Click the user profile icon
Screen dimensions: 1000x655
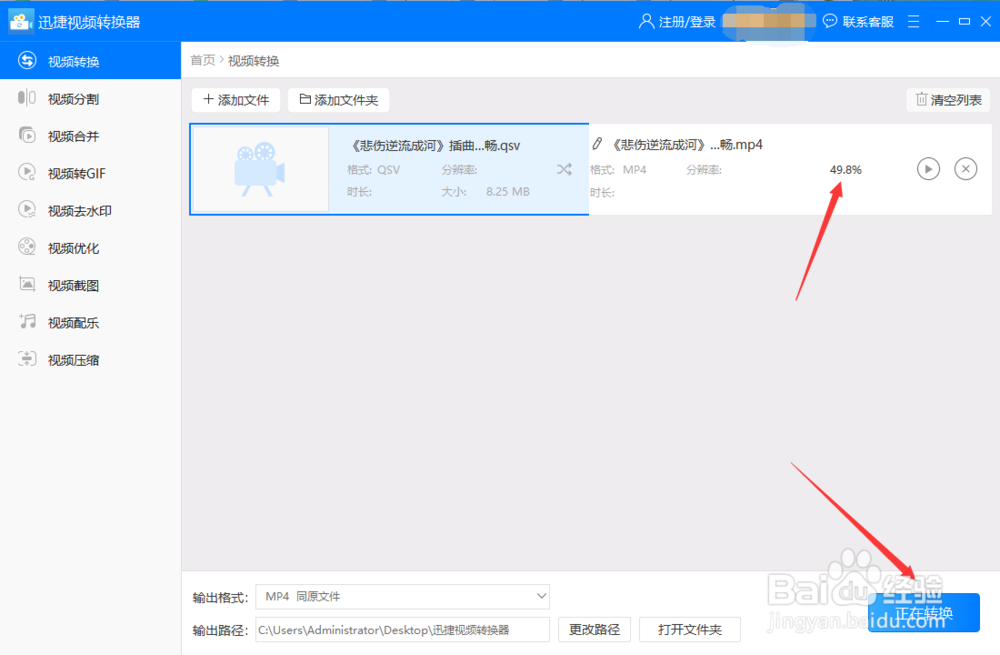pyautogui.click(x=645, y=22)
